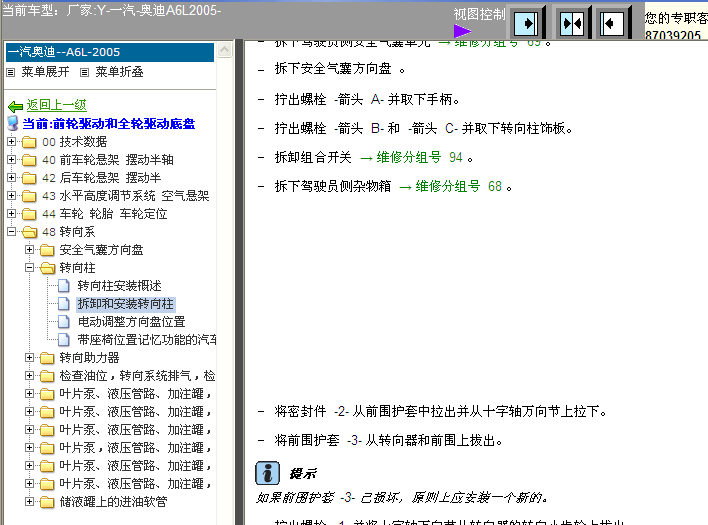Click the open folder icon of 转向柱

[47, 268]
